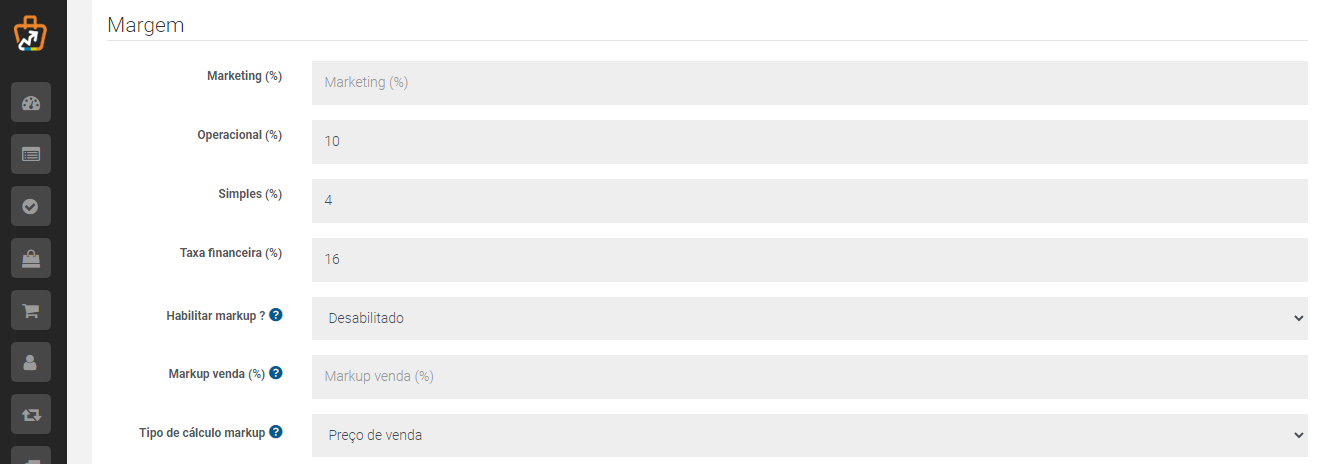Select the Operacional (%) field containing 10

tap(810, 142)
